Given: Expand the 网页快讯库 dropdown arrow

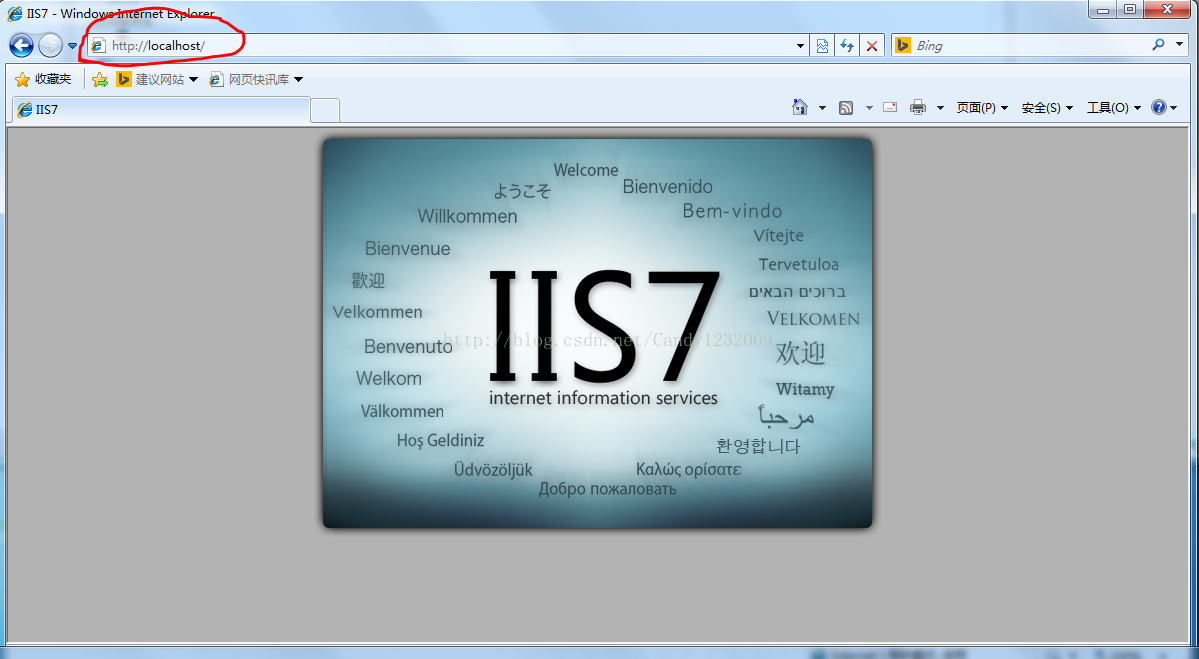Looking at the screenshot, I should [298, 80].
